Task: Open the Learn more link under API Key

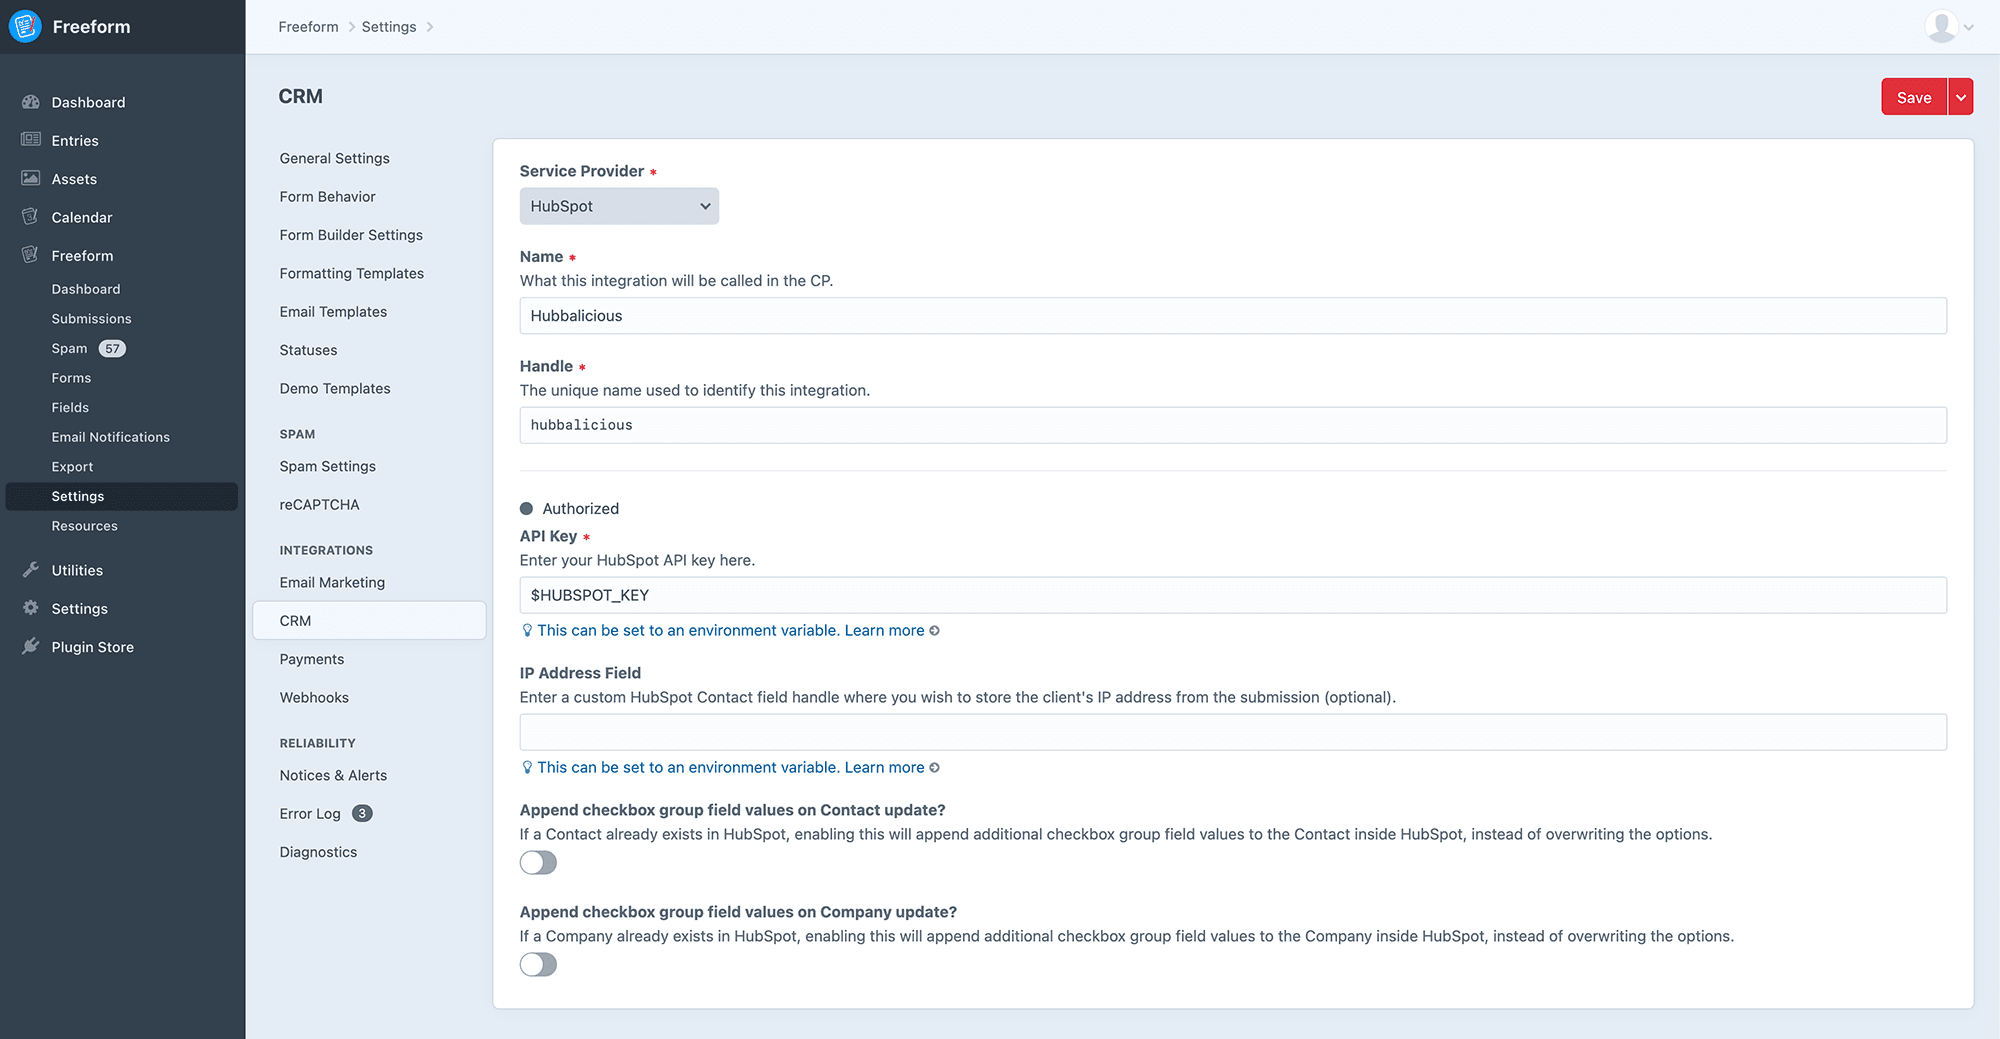Action: coord(884,630)
